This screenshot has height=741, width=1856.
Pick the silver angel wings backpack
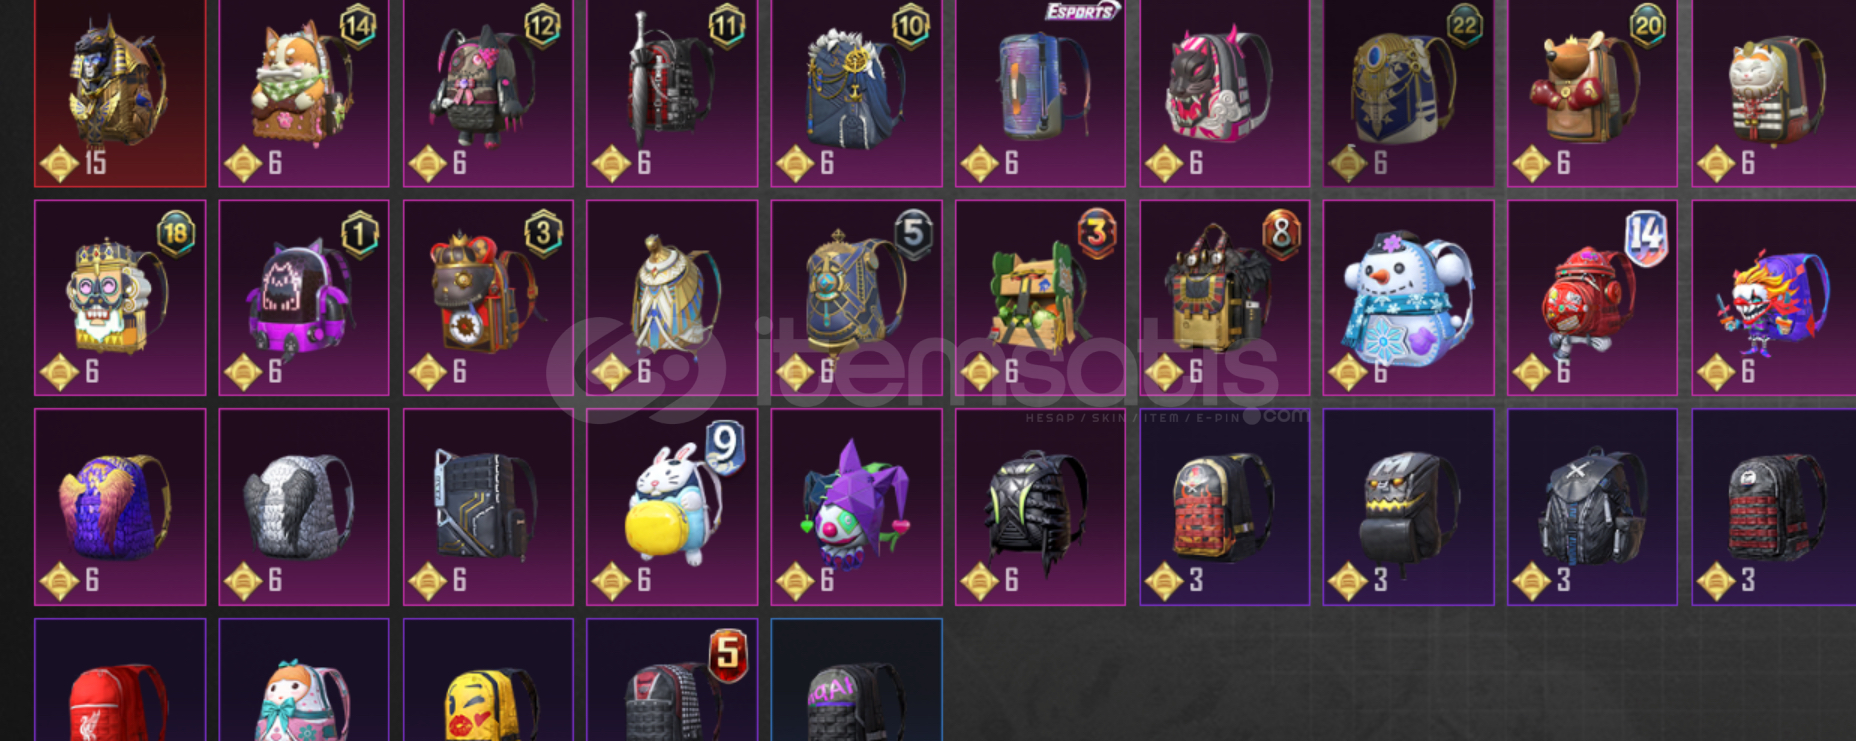coord(304,507)
